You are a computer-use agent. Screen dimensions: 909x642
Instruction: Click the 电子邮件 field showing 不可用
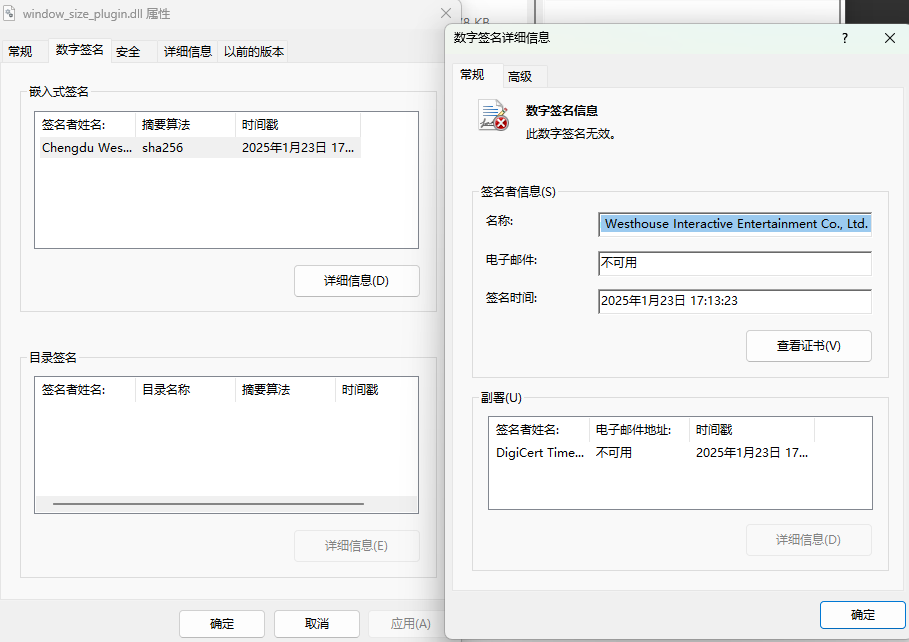735,263
